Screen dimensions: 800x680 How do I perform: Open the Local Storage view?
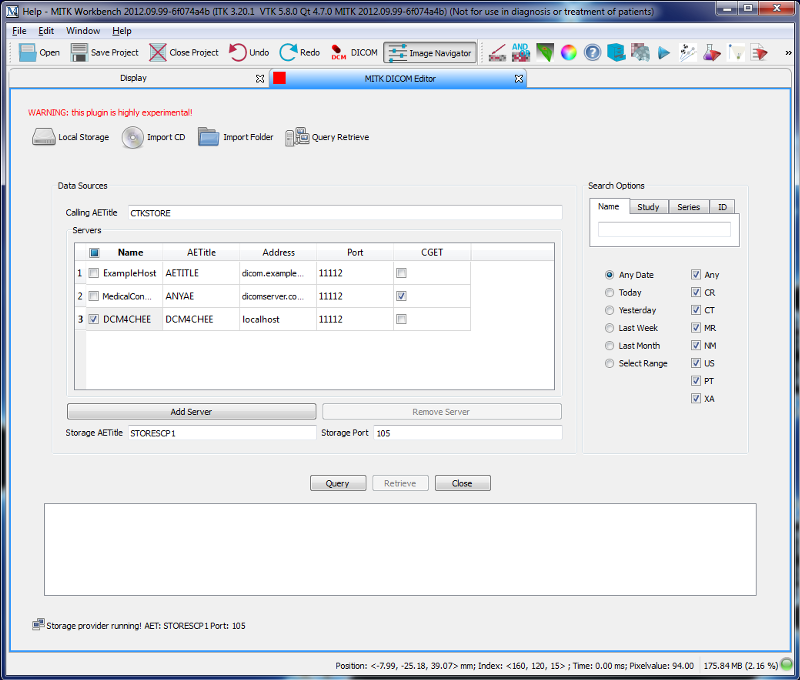pyautogui.click(x=70, y=137)
